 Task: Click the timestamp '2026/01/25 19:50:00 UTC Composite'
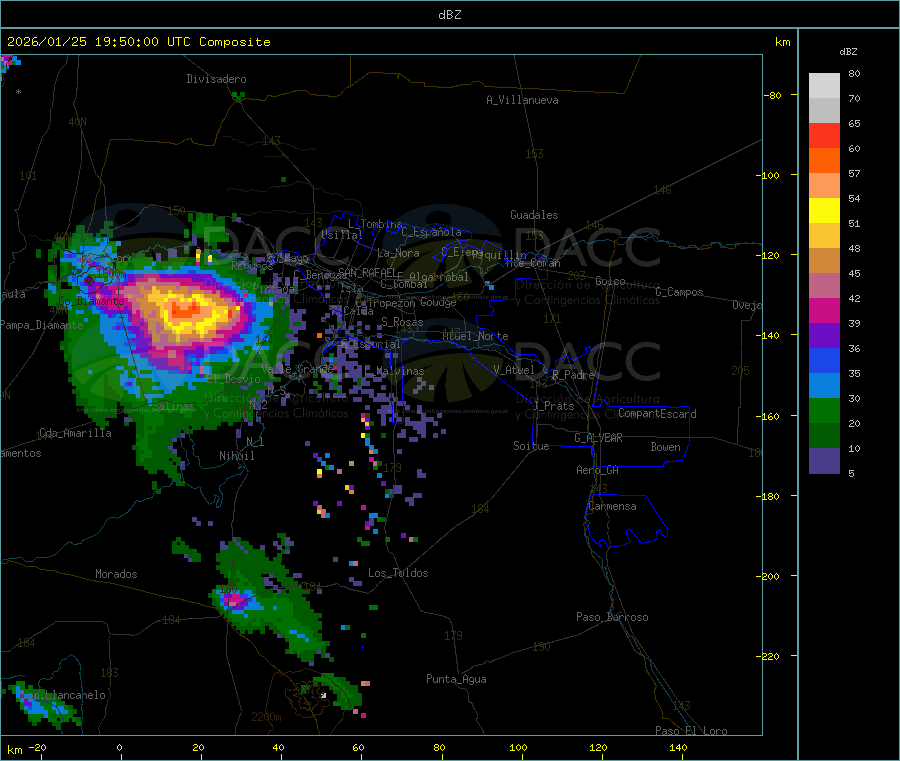coord(138,42)
